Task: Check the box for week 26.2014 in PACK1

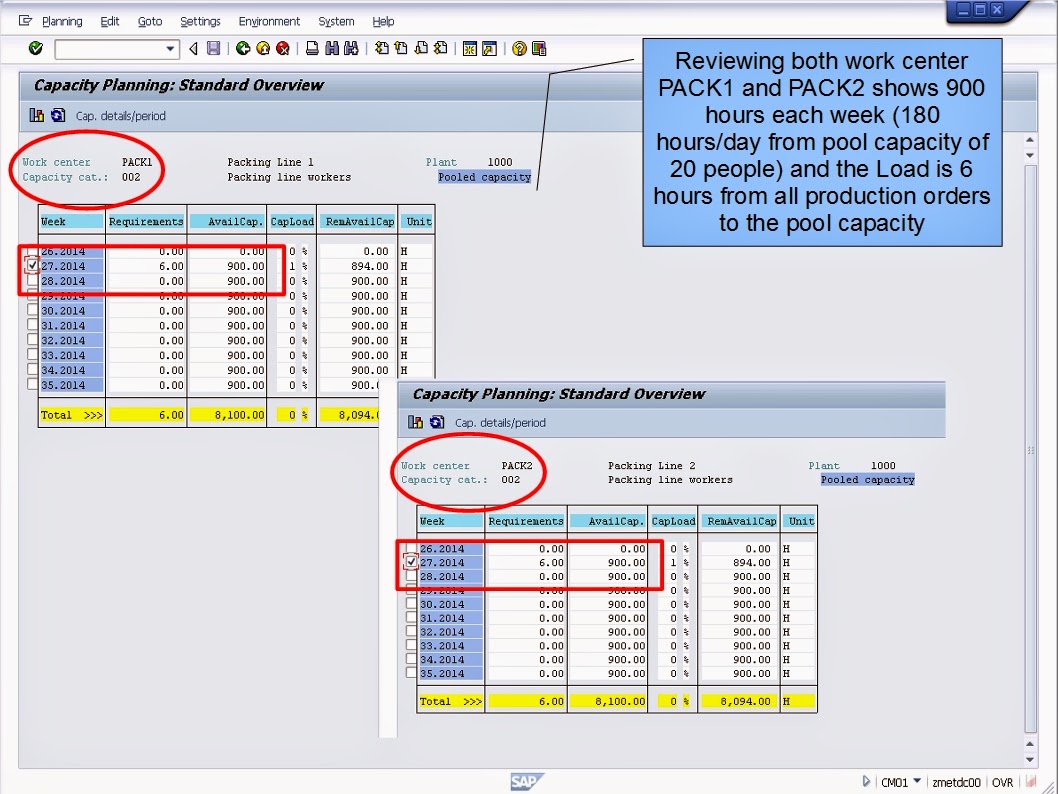Action: point(32,251)
